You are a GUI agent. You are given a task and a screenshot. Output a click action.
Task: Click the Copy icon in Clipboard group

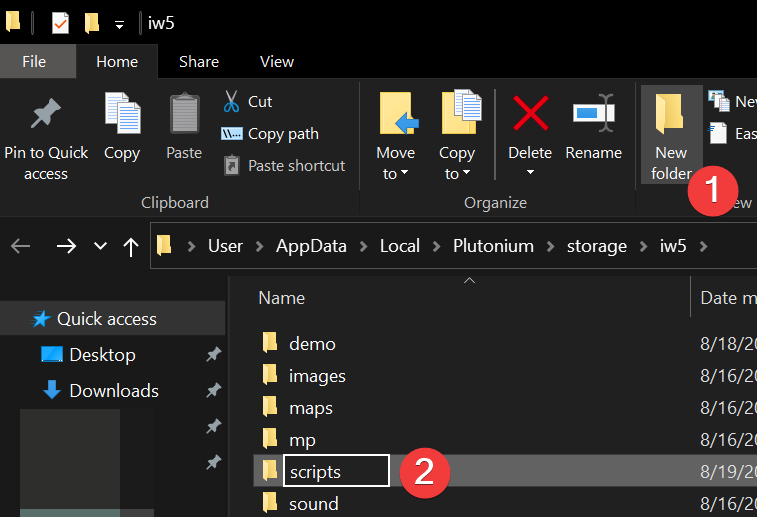coord(122,113)
